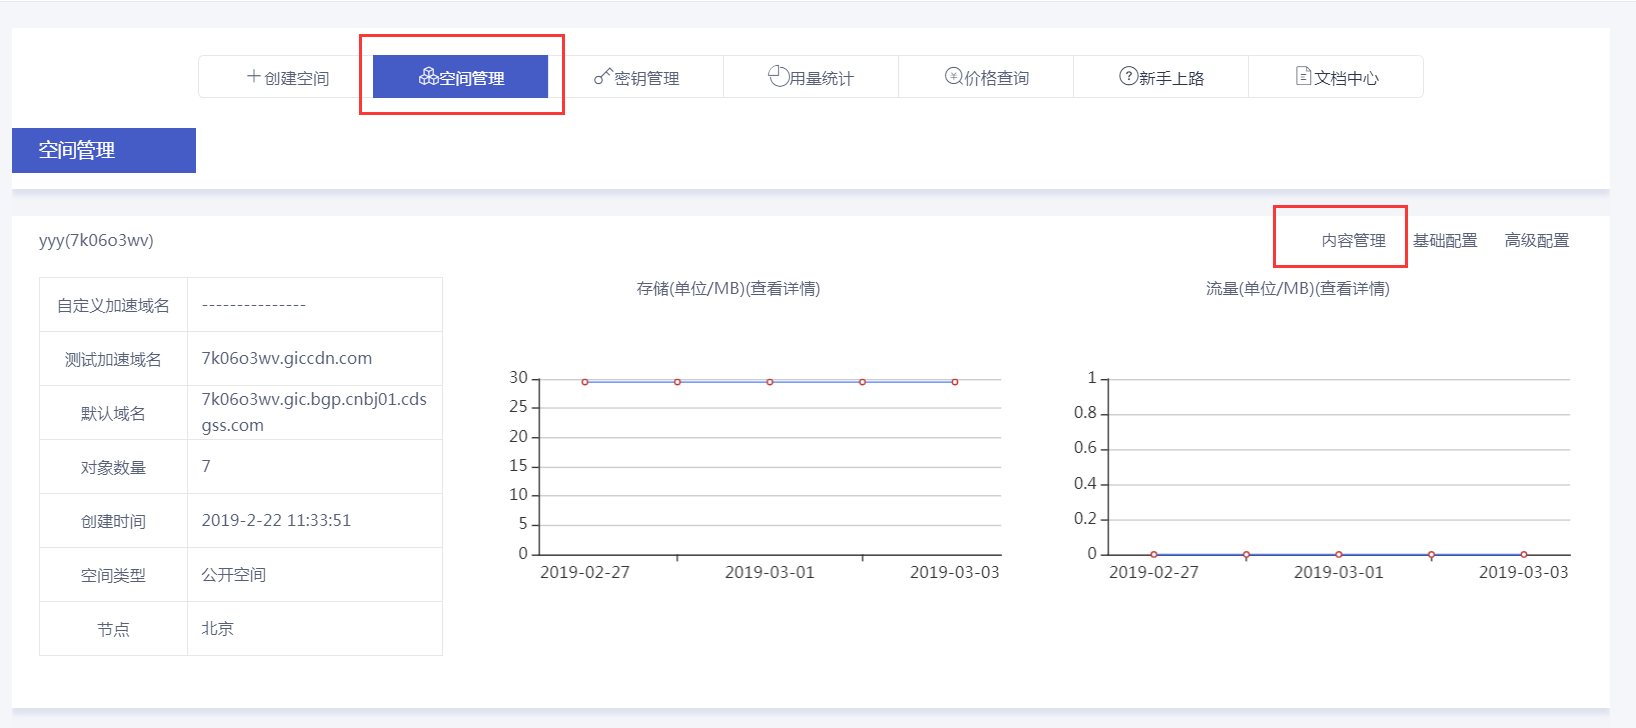Click 存储 chart title to view details
The width and height of the screenshot is (1636, 728).
(728, 289)
